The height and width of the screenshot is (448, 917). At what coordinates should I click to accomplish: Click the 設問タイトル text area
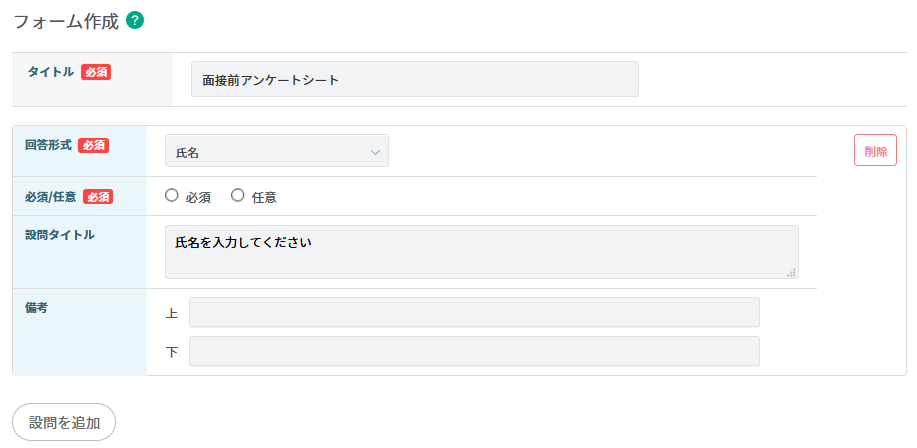point(481,252)
